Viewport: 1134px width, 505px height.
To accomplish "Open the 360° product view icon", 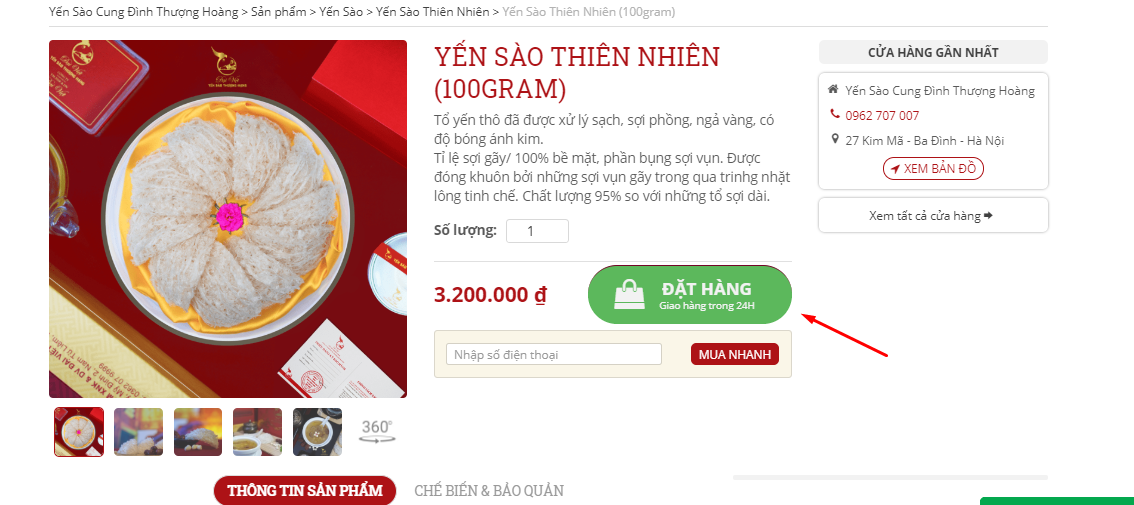I will (x=376, y=431).
